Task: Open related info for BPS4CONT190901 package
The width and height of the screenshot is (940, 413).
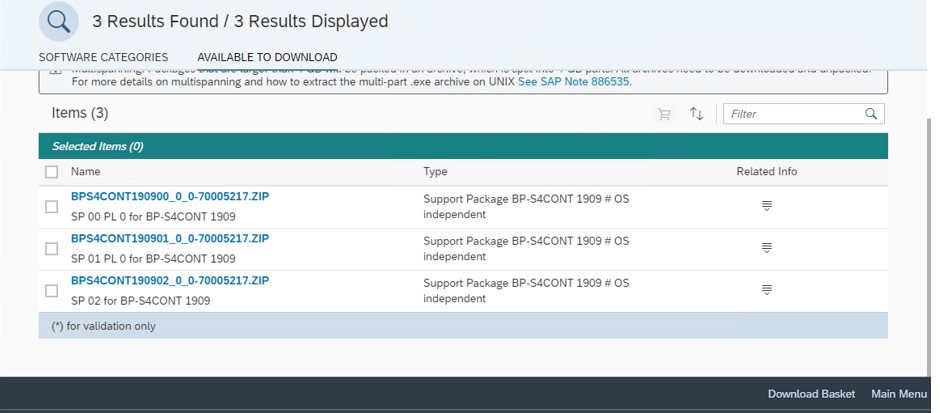Action: [766, 248]
